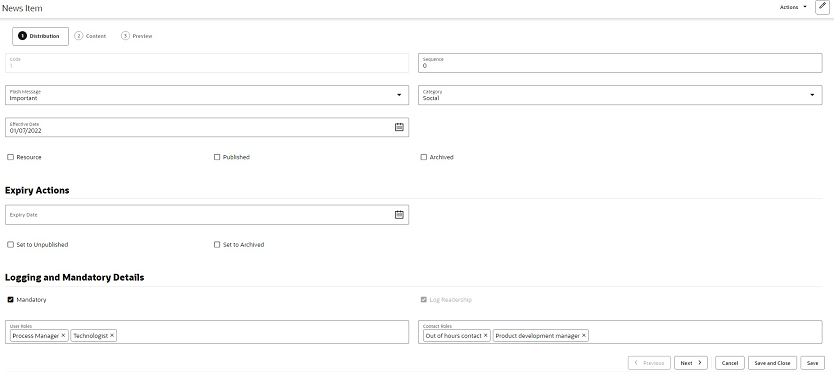
Task: Remove the Product development manager chip
Action: [x=584, y=336]
